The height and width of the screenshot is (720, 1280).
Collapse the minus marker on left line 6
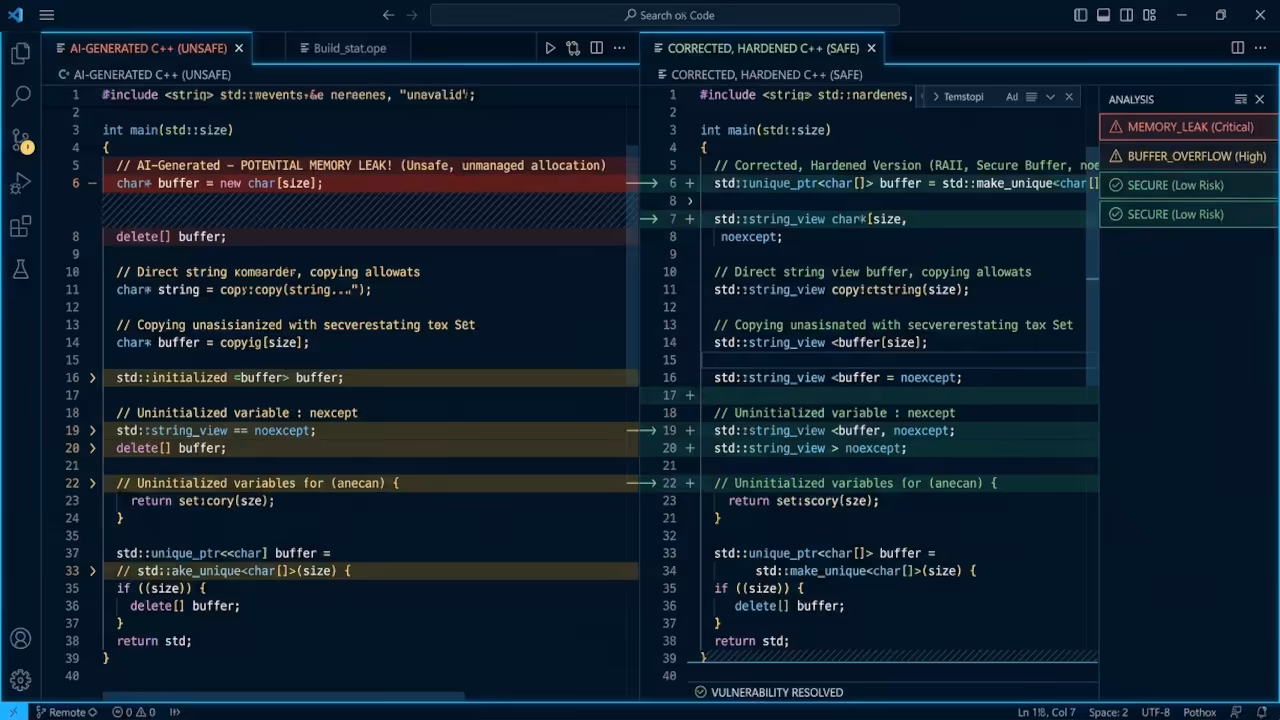[x=92, y=183]
